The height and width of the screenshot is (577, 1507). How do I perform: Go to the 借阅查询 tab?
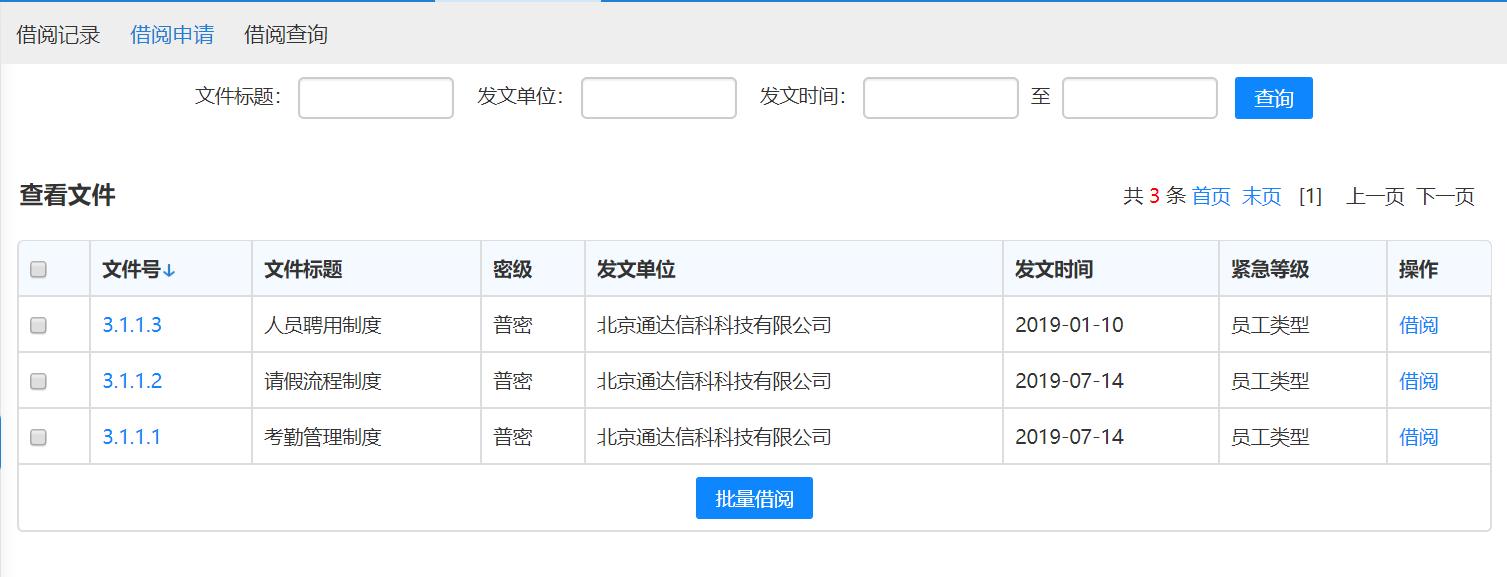[286, 35]
